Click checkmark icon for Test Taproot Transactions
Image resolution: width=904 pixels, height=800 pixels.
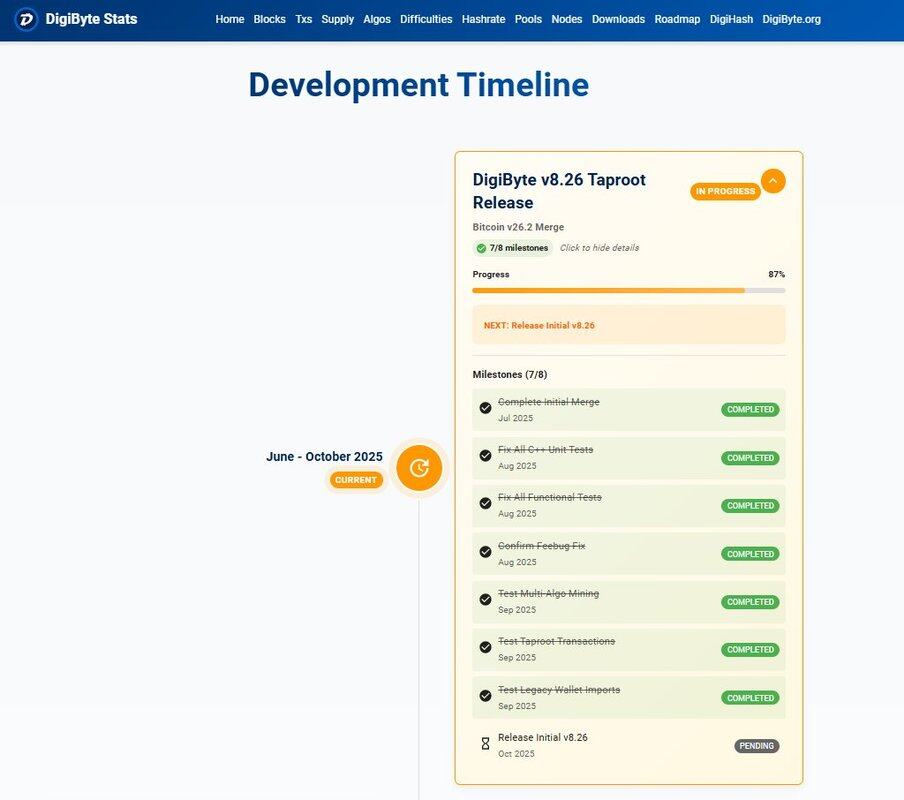coord(485,648)
